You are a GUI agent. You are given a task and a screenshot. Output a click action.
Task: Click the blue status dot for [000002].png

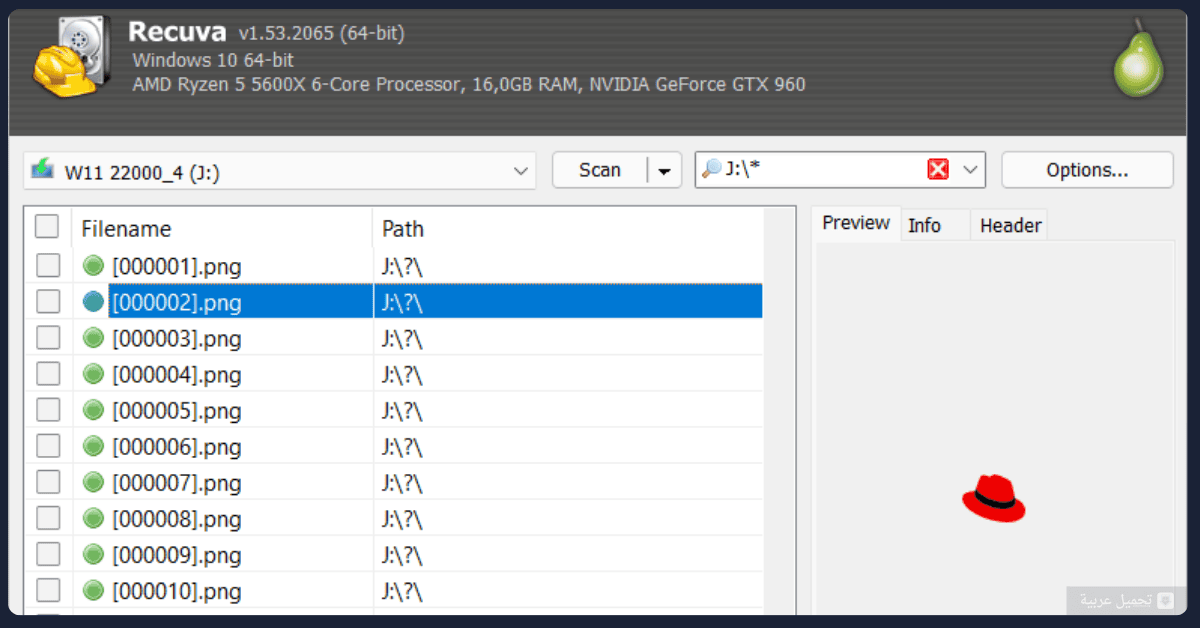click(x=93, y=302)
